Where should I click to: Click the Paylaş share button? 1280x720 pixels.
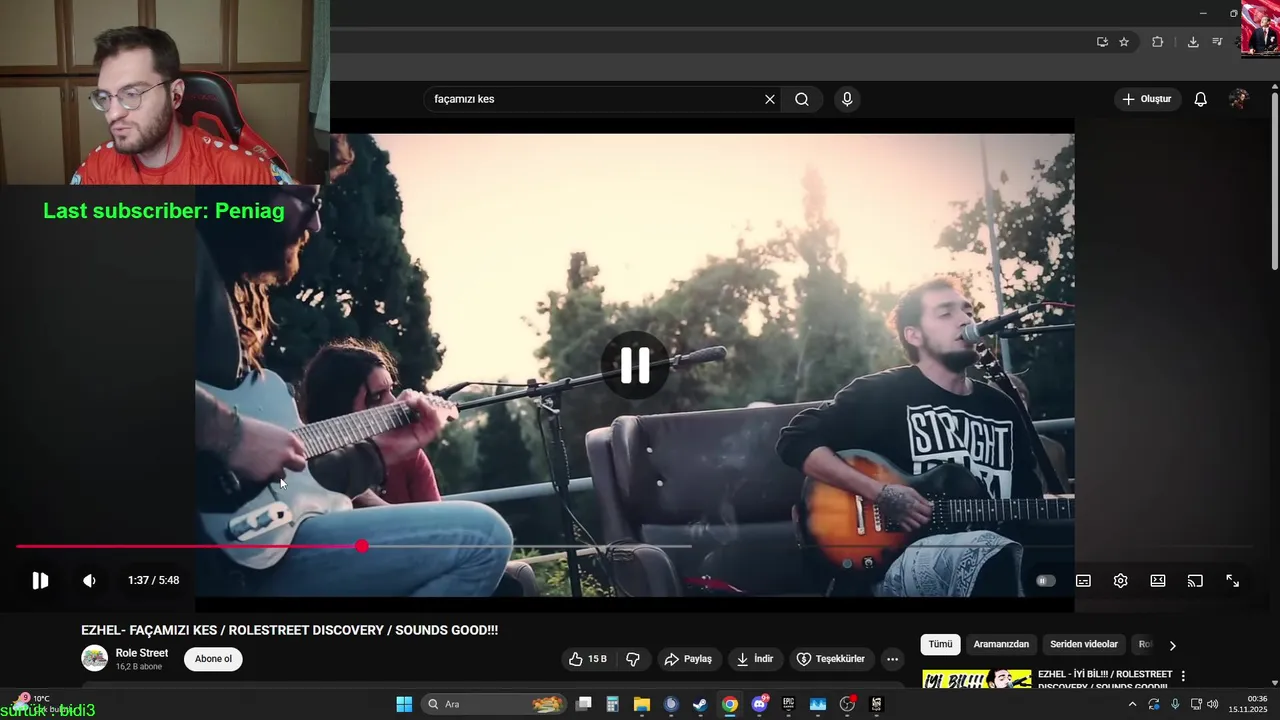coord(688,659)
